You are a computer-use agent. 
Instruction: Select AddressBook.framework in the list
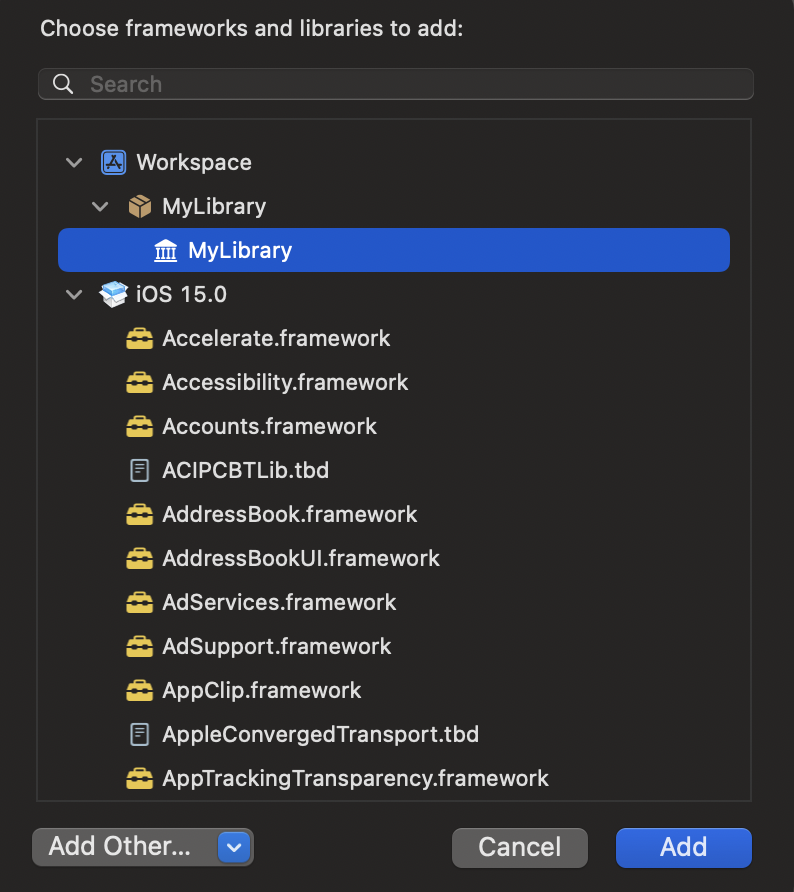(x=290, y=514)
